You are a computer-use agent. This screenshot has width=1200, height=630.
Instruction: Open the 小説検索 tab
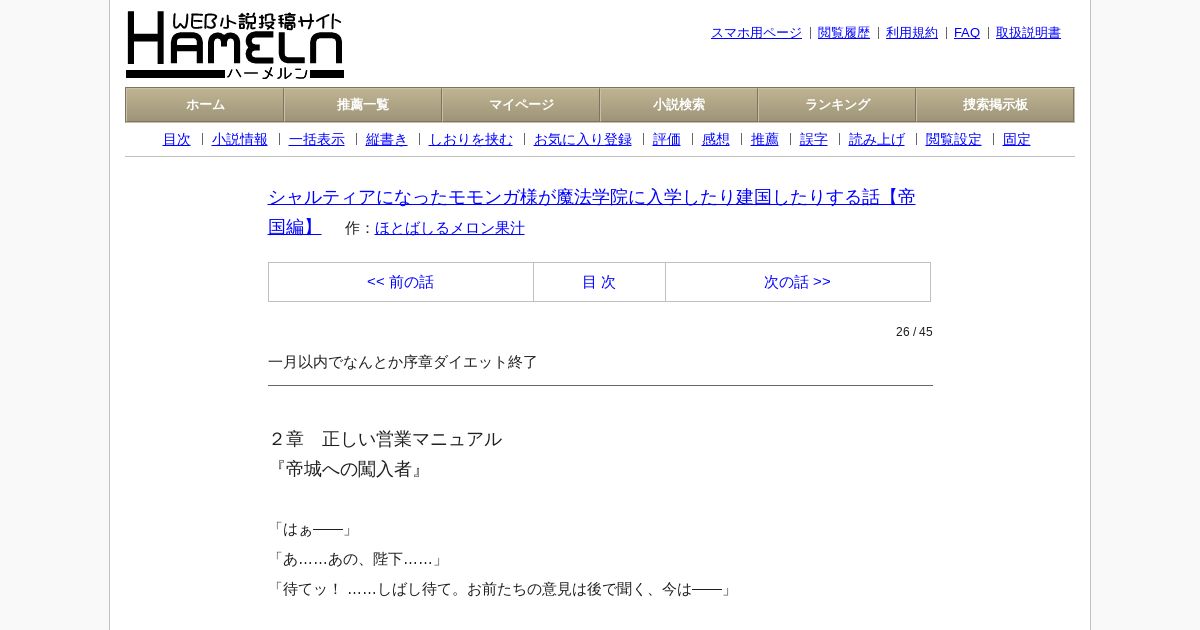pos(679,105)
